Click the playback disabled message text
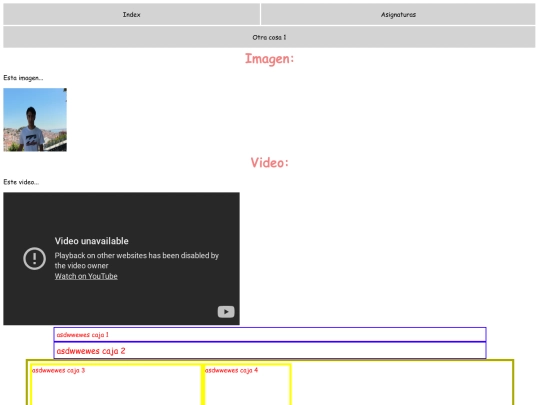Screen dimensions: 540x405 [x=137, y=260]
